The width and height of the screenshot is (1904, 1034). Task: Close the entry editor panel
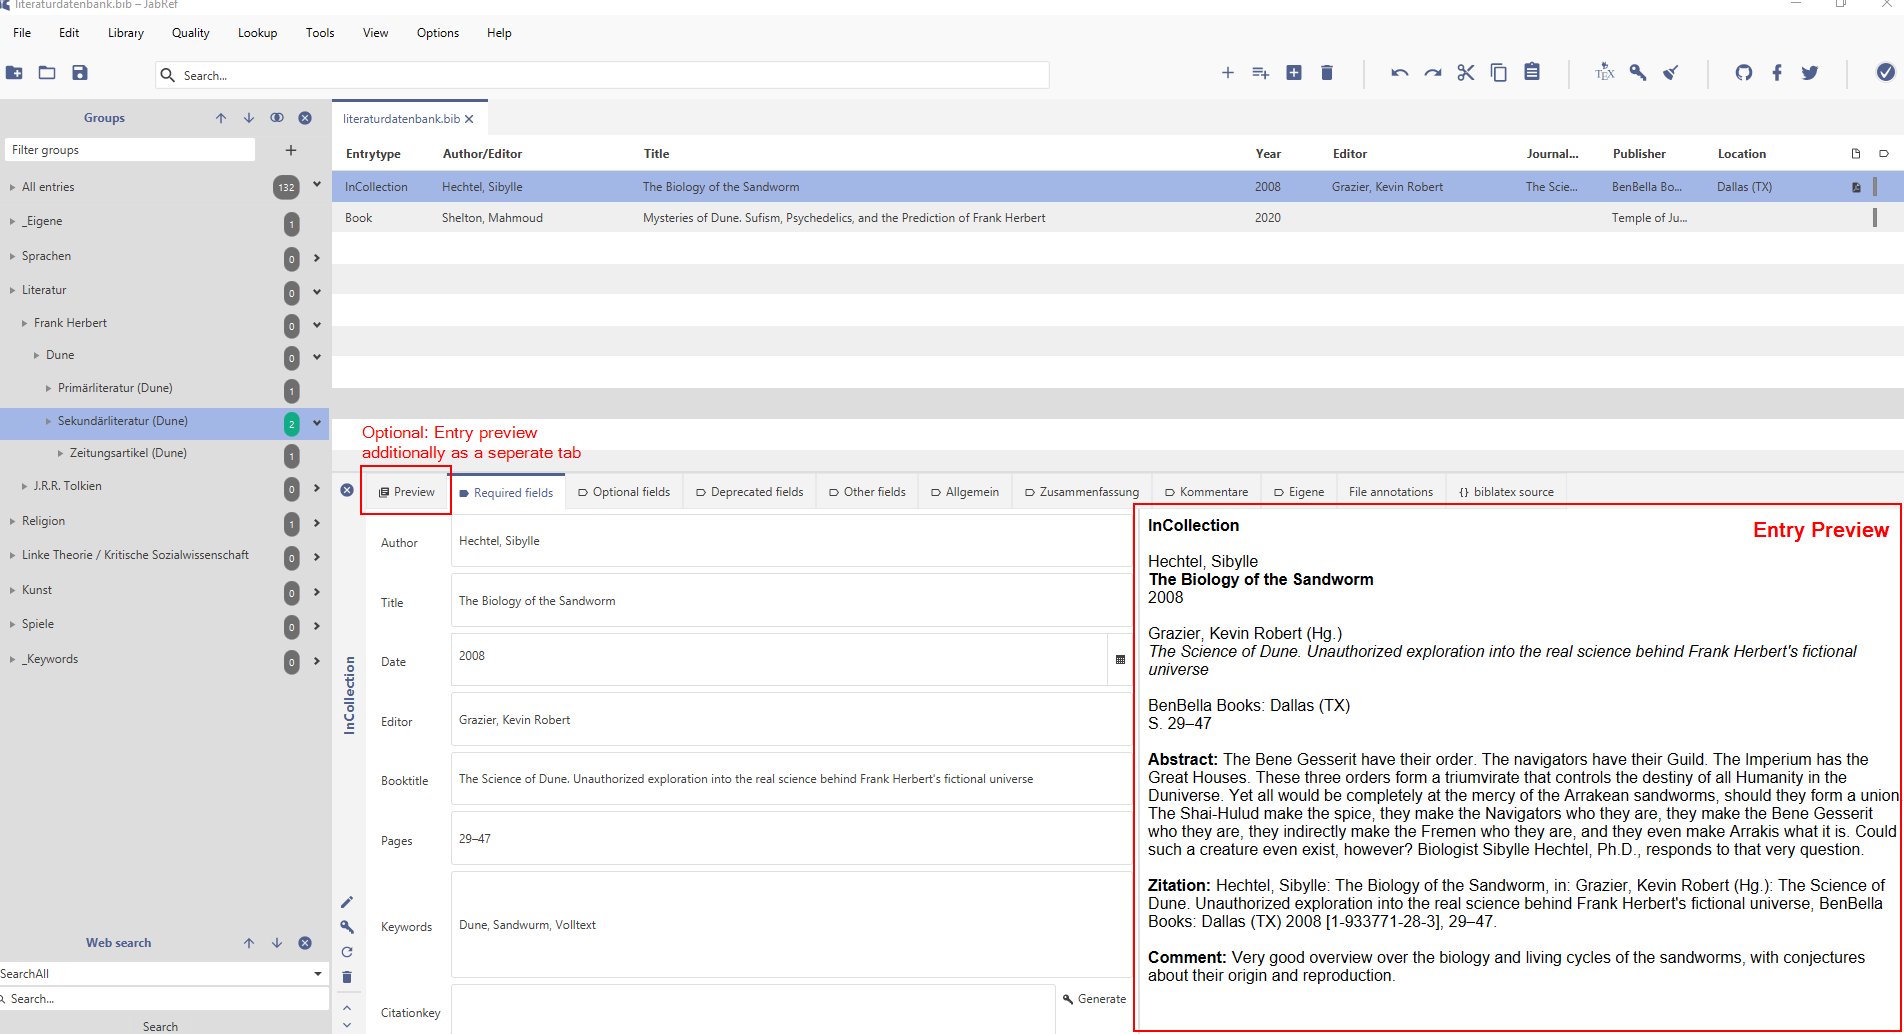[x=347, y=490]
